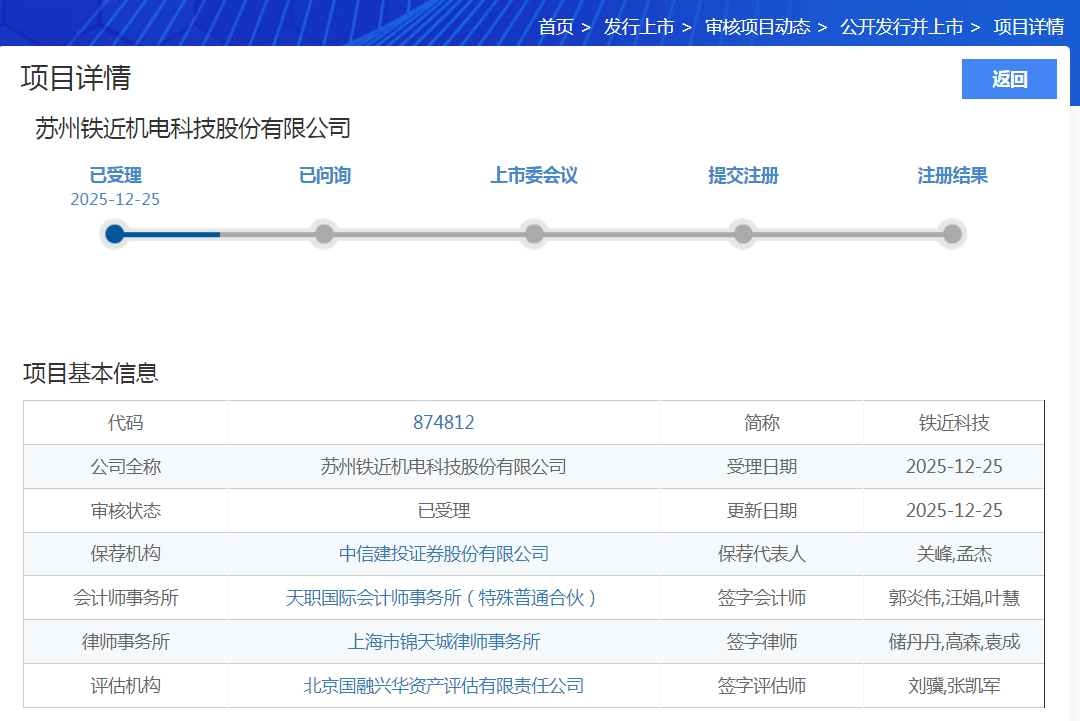Open 北京国融兴华资产评估有限责任公司 link

coord(443,686)
